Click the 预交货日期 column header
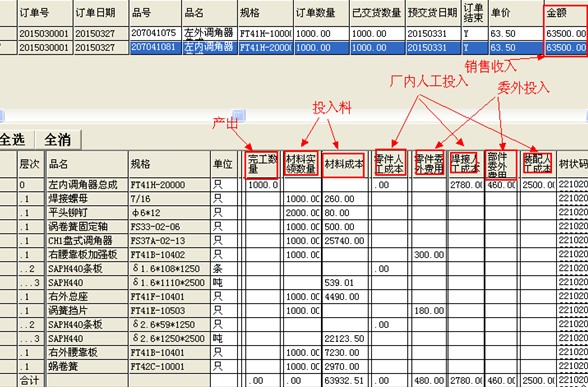Image resolution: width=588 pixels, height=387 pixels. click(x=433, y=13)
